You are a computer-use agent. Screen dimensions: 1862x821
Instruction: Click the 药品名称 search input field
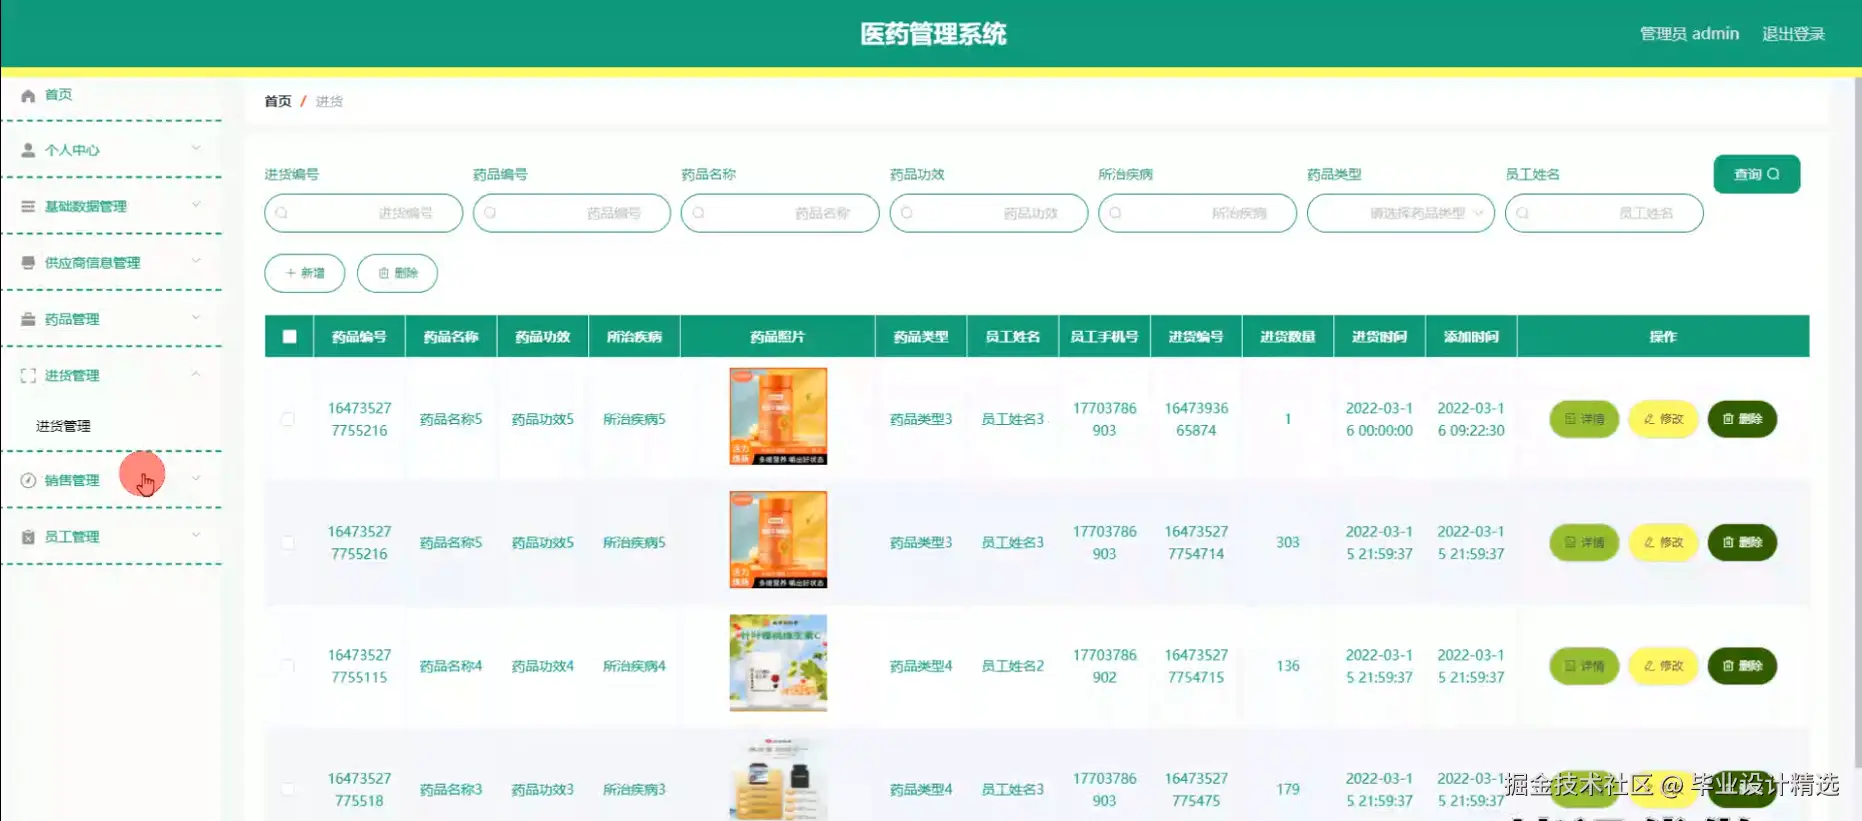tap(780, 213)
